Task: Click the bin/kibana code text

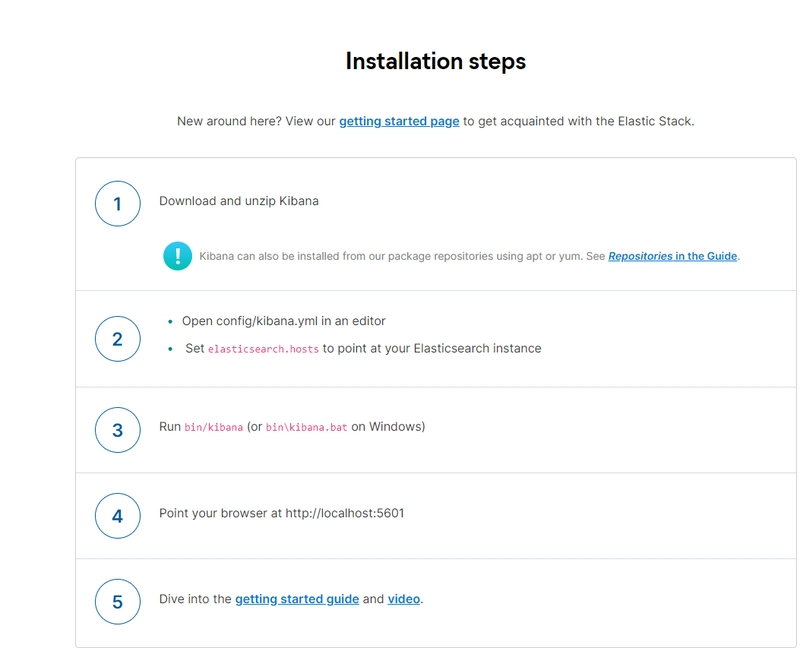Action: 213,427
